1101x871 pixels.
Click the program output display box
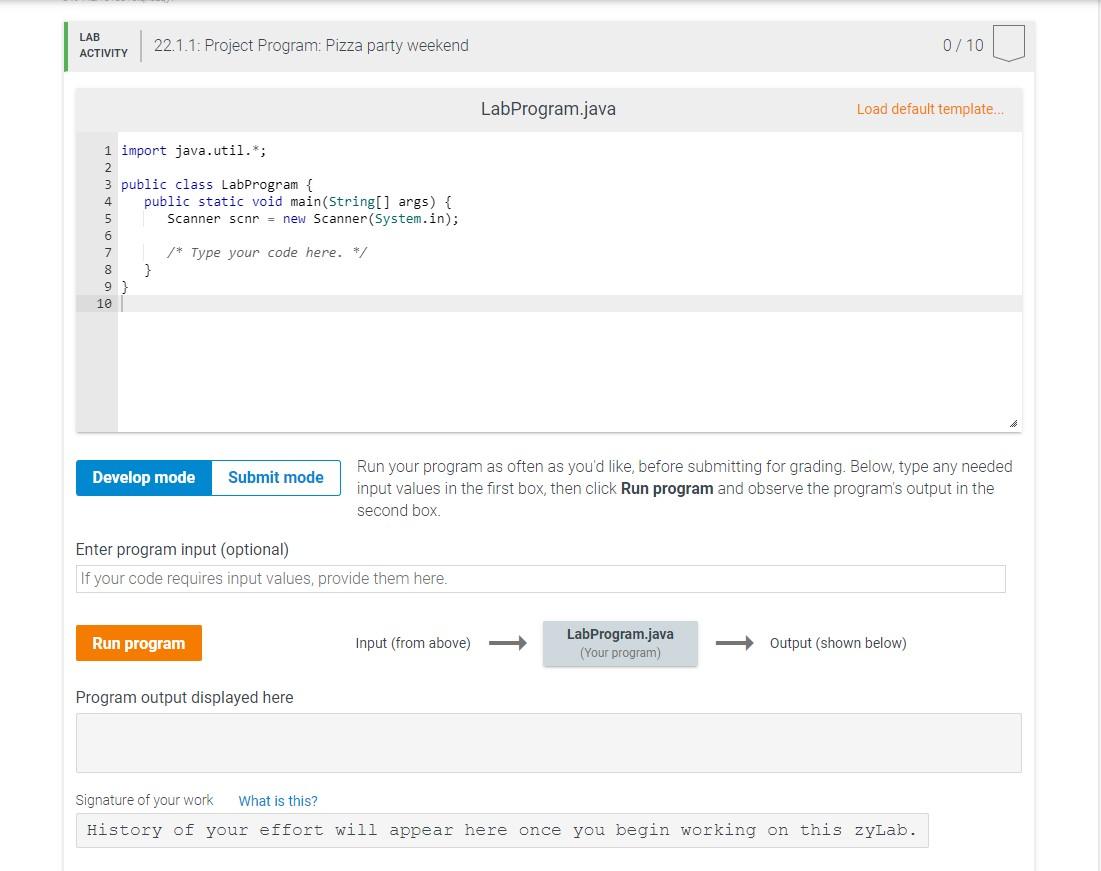pyautogui.click(x=548, y=741)
